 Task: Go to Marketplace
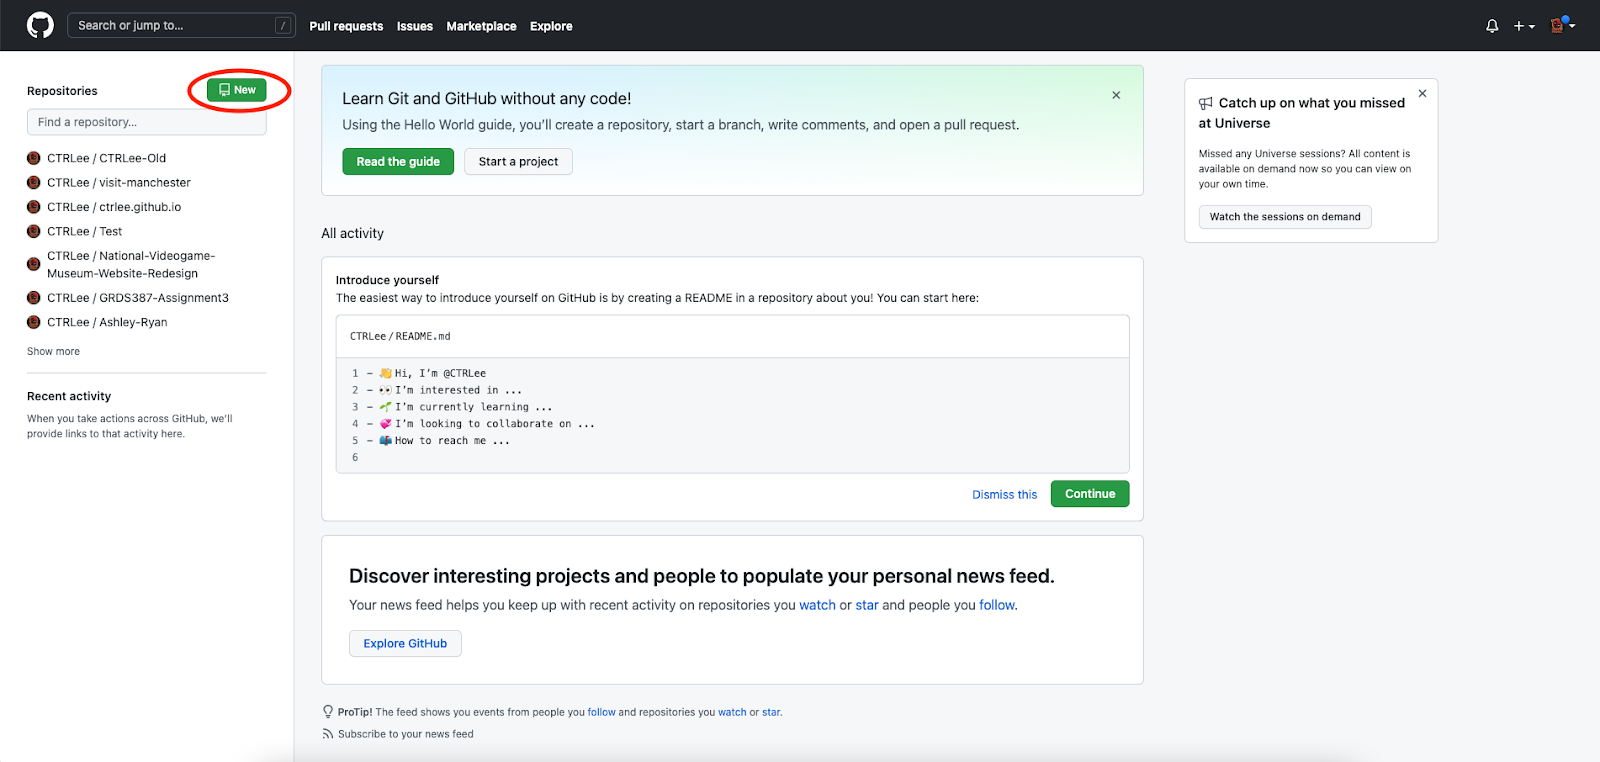click(x=481, y=26)
